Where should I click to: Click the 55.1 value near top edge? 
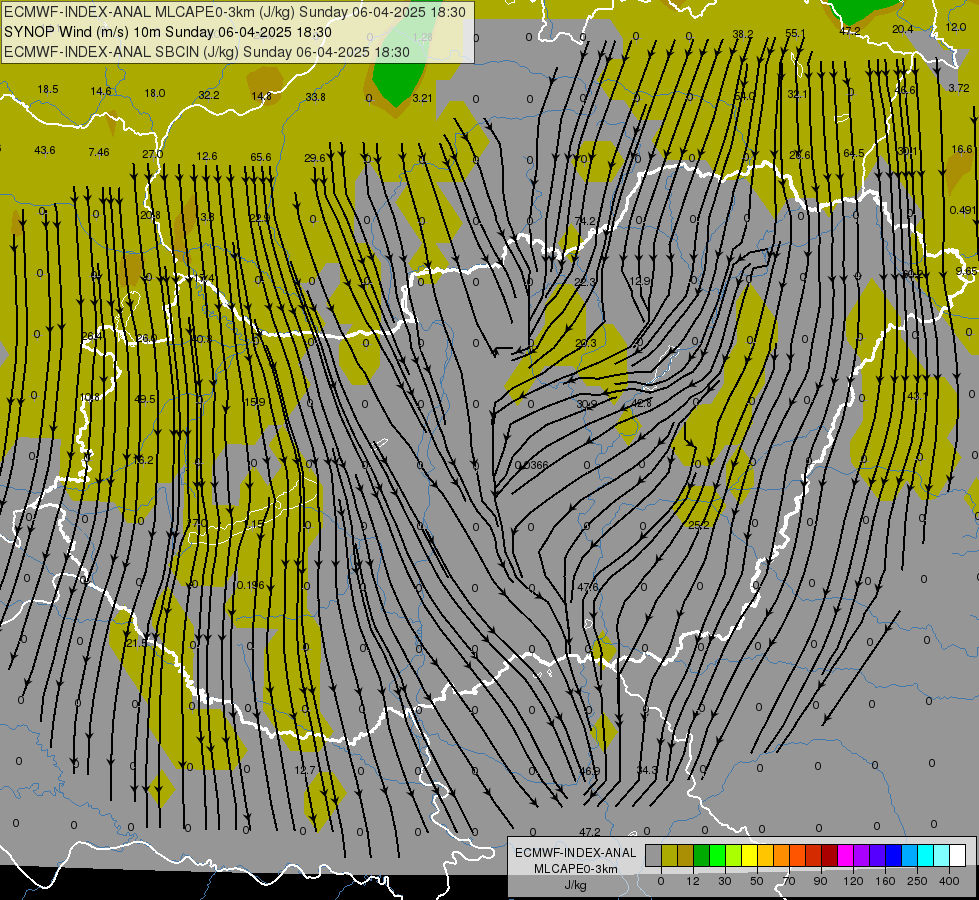click(x=795, y=33)
